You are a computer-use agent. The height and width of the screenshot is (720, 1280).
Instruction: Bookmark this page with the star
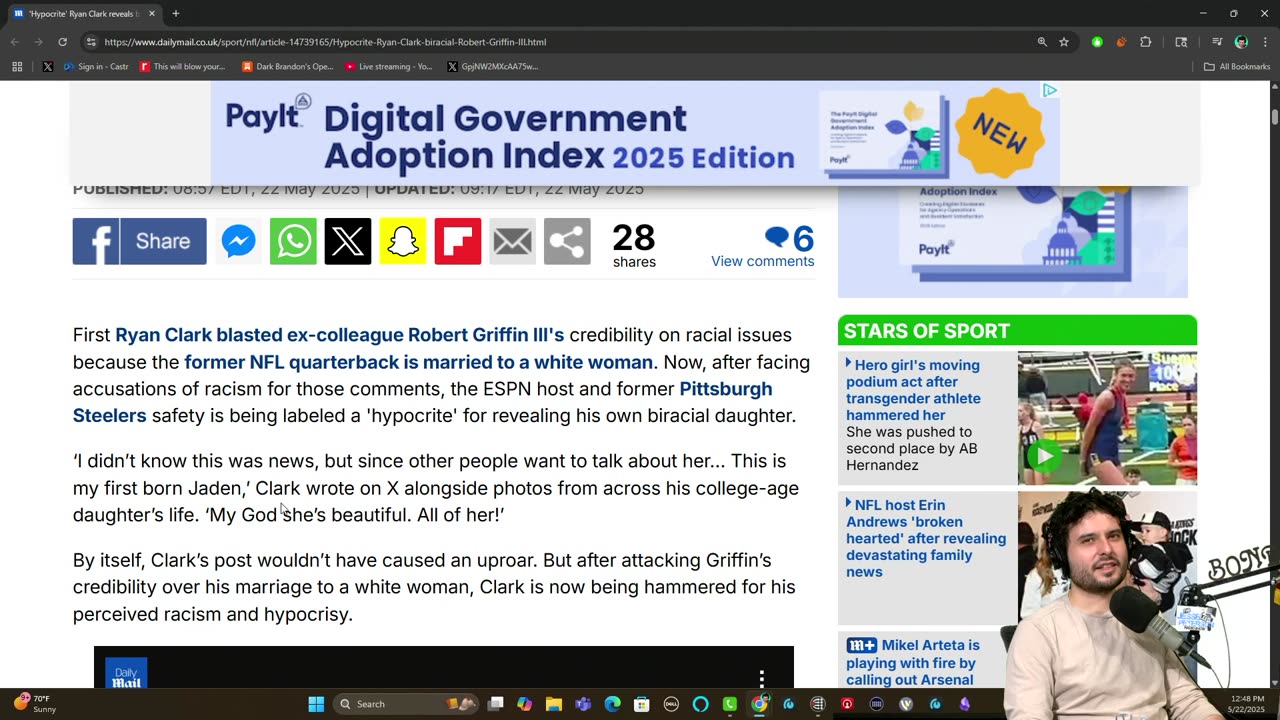[1064, 42]
